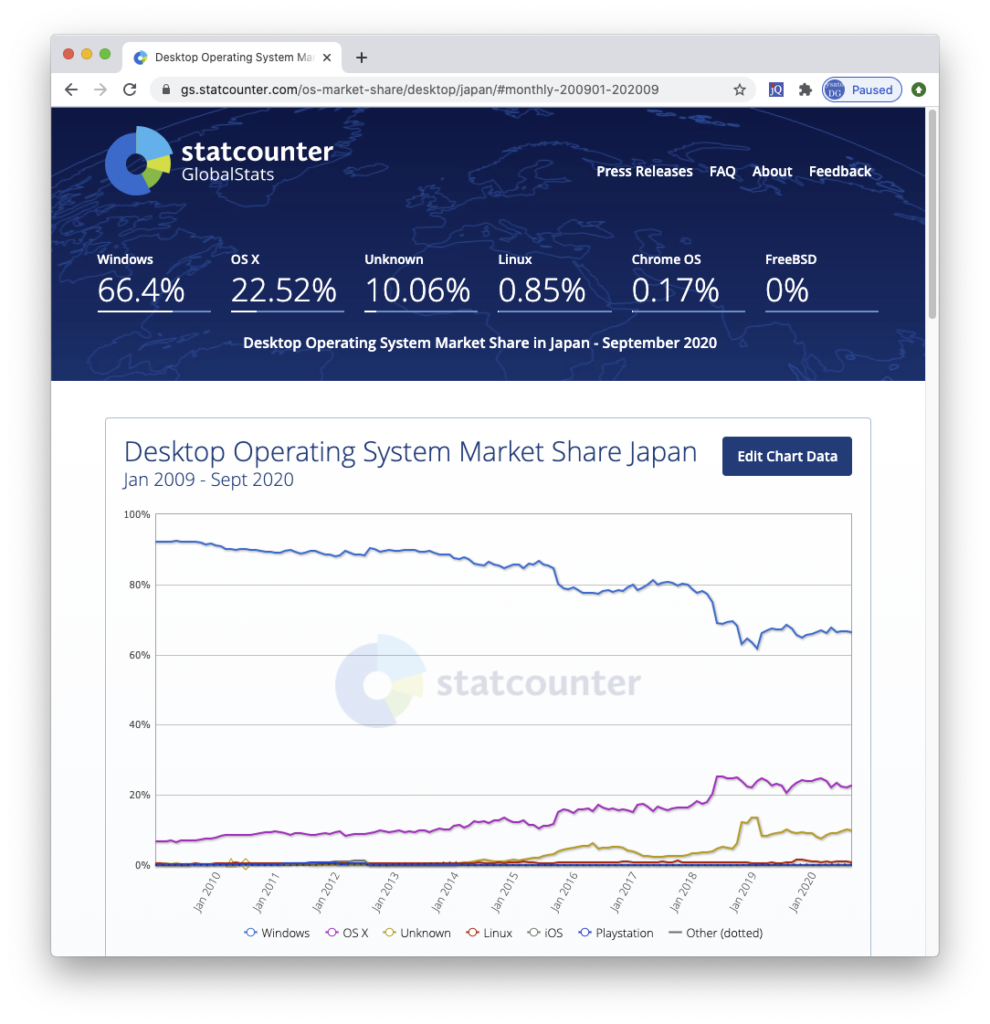The width and height of the screenshot is (990, 1024).
Task: Bookmark page with the star icon
Action: click(740, 90)
